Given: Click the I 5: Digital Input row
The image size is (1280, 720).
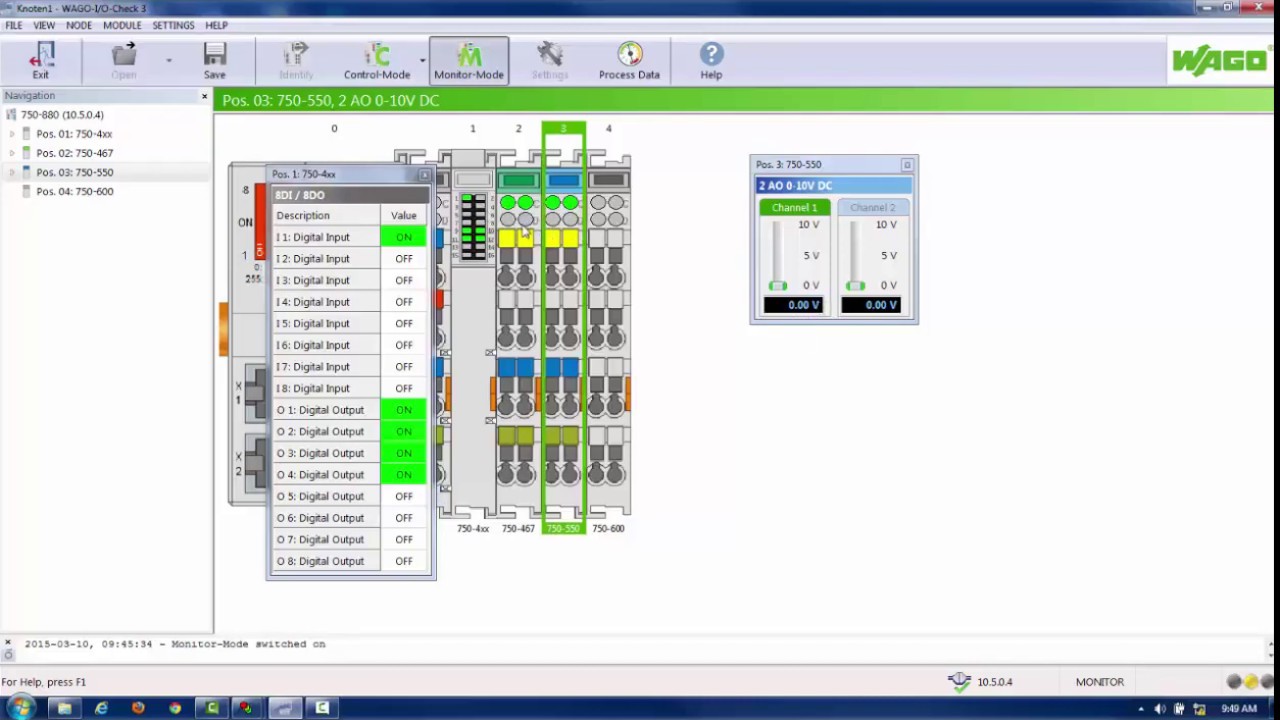Looking at the screenshot, I should [350, 324].
